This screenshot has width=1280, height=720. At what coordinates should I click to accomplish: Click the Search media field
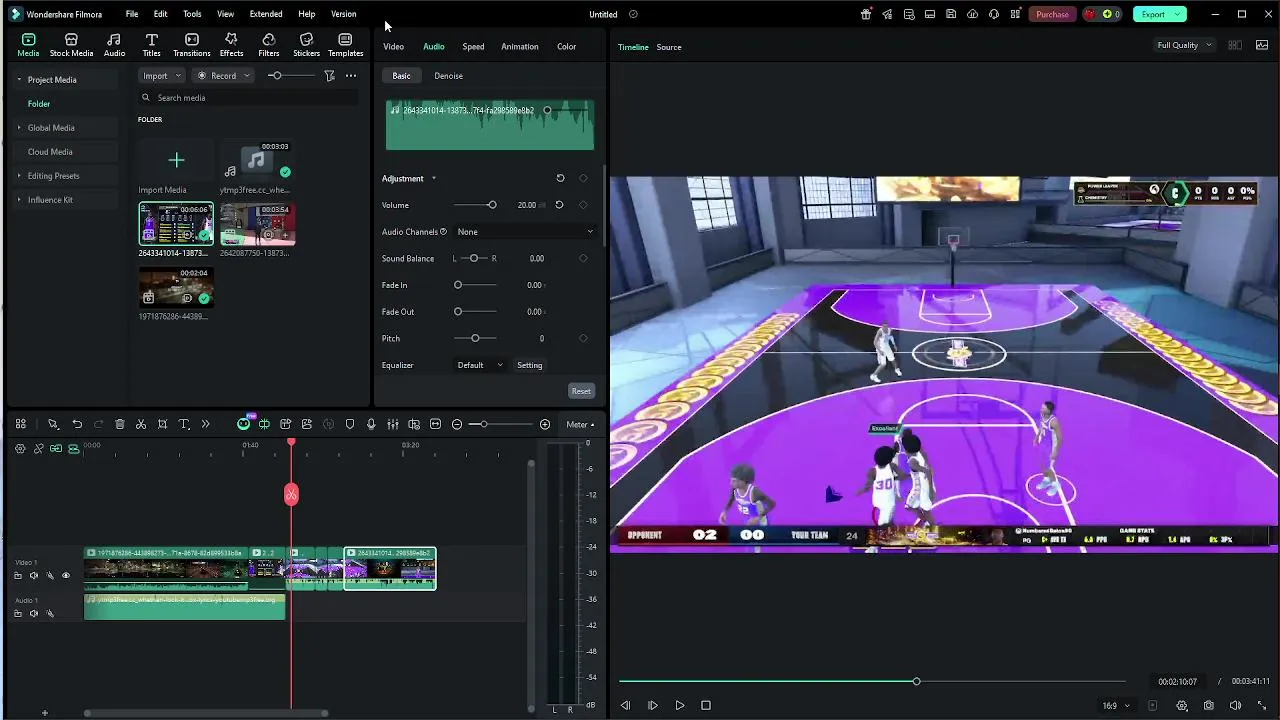(x=247, y=98)
